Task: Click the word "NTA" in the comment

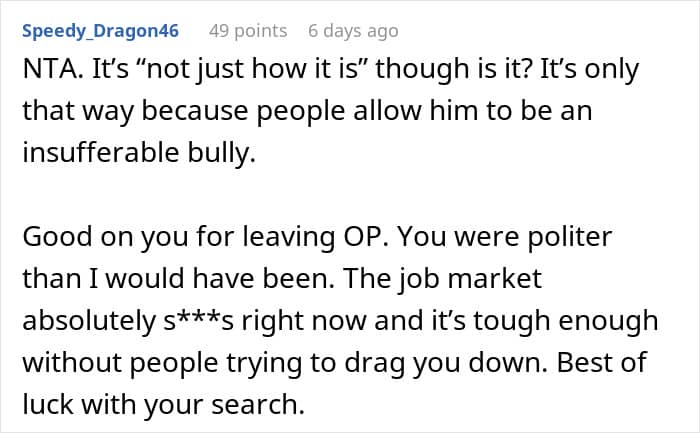Action: [46, 70]
